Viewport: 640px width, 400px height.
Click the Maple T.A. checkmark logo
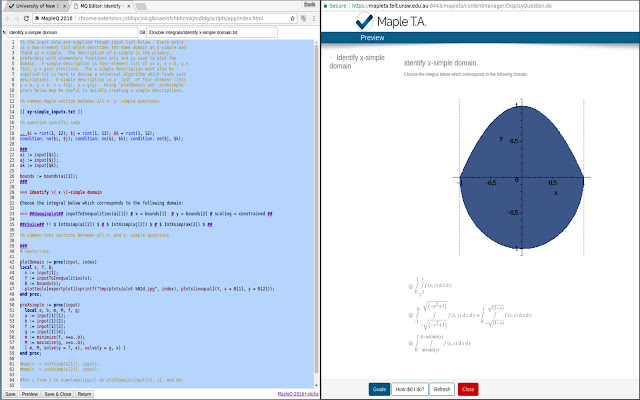(x=364, y=21)
